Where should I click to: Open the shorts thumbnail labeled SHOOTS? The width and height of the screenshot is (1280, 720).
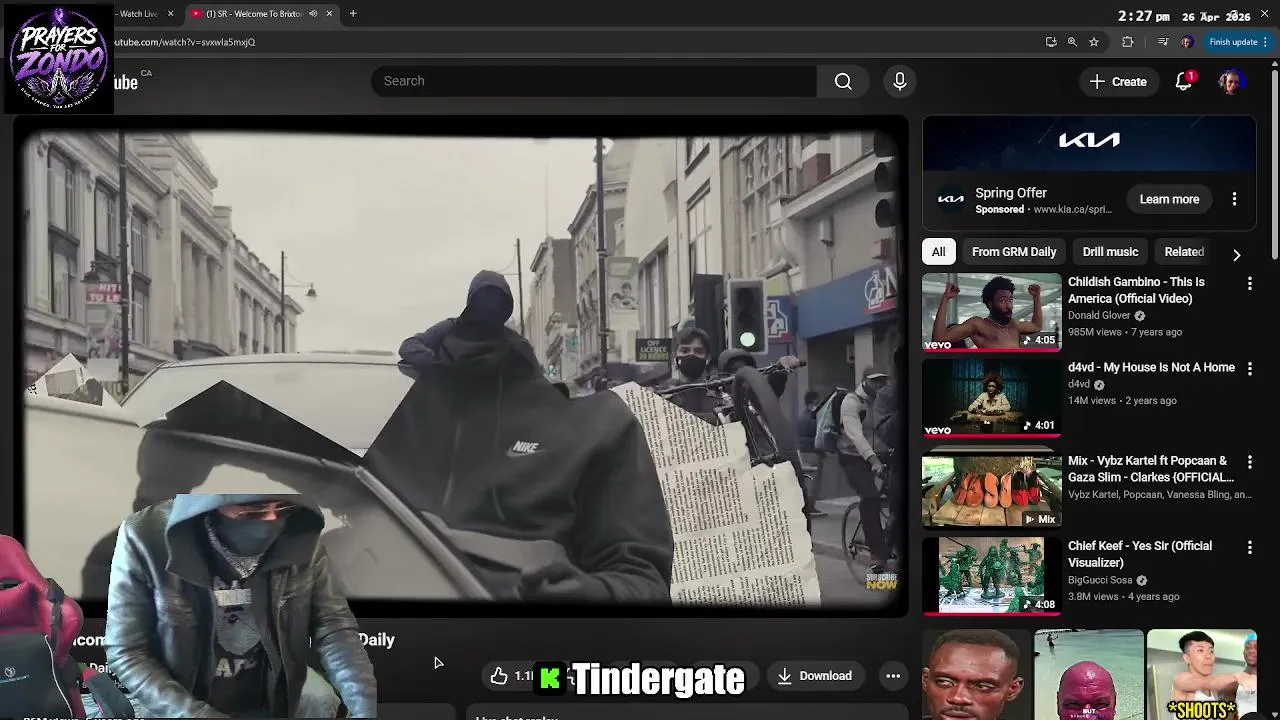coord(1202,675)
